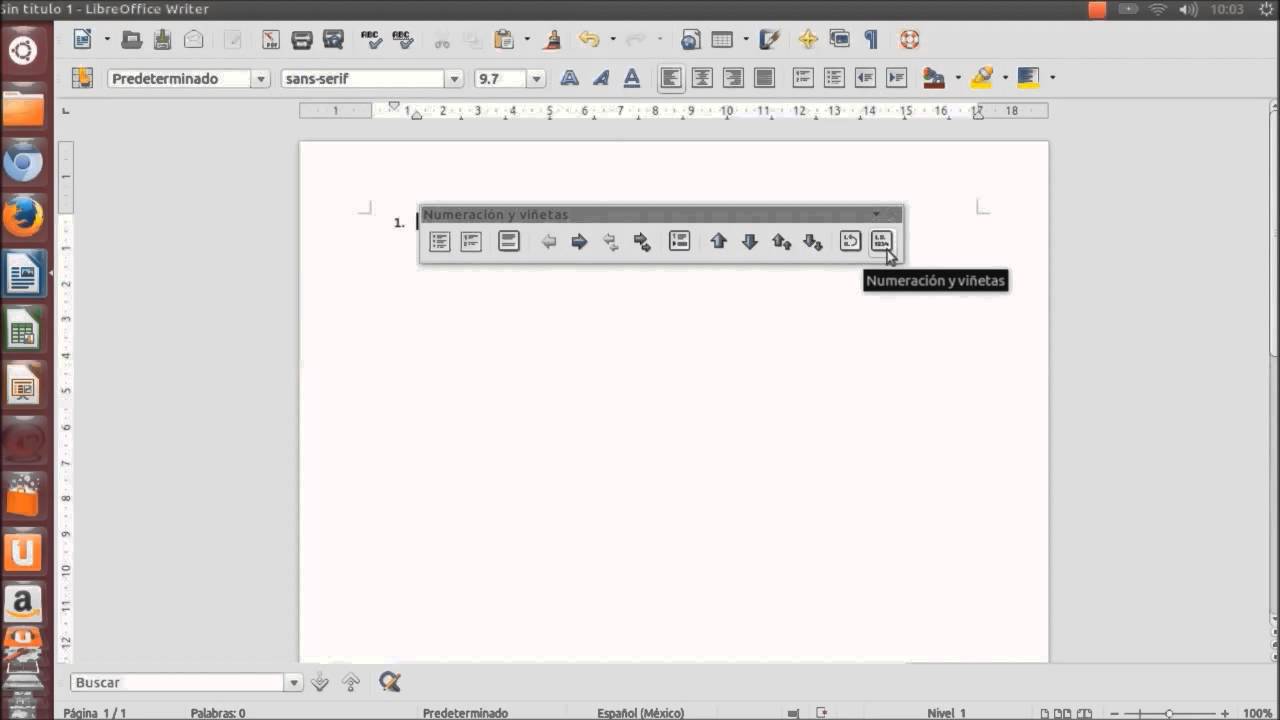Restart list numbering
Image resolution: width=1280 pixels, height=720 pixels.
pos(850,241)
